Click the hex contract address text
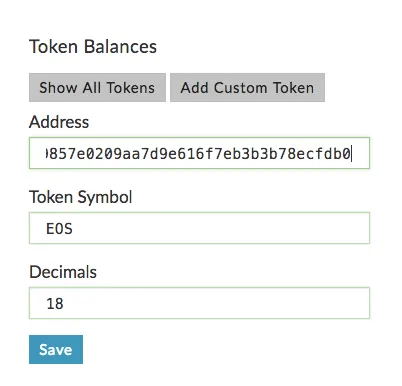This screenshot has height=386, width=402. point(198,154)
